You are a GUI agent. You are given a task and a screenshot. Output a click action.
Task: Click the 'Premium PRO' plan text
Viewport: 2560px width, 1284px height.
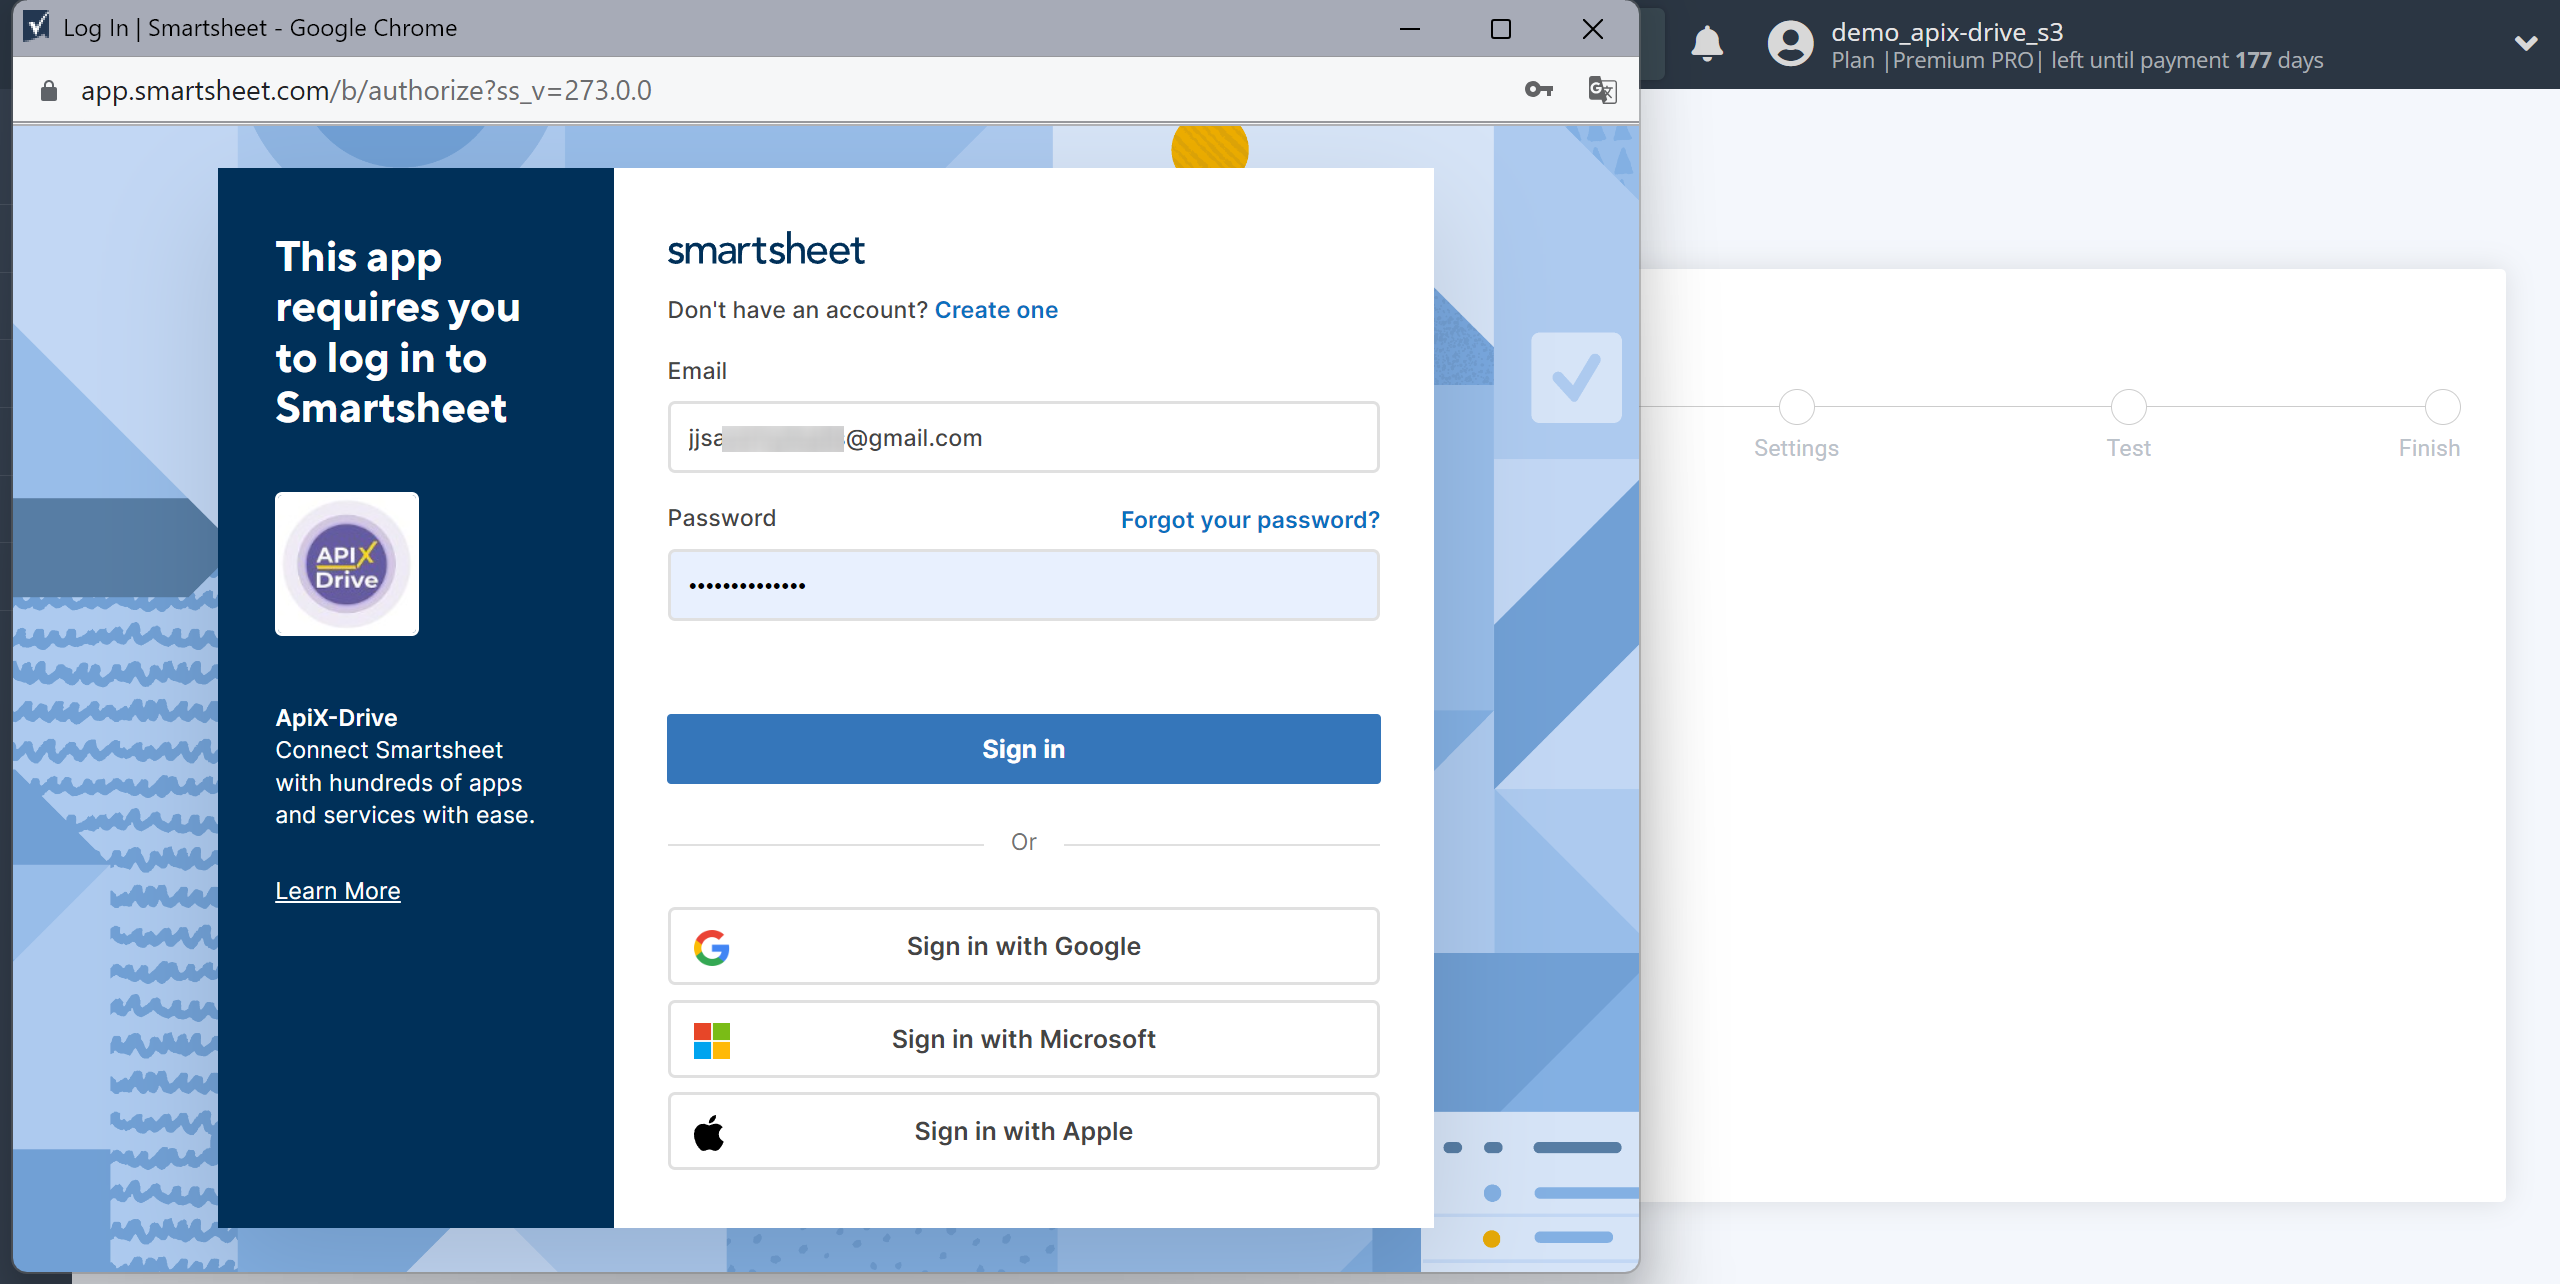[1963, 61]
